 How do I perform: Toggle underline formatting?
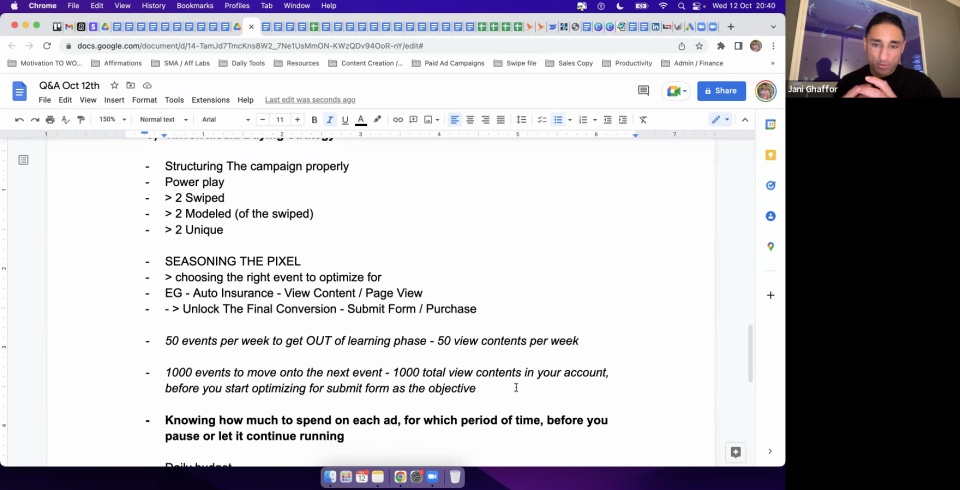point(345,119)
